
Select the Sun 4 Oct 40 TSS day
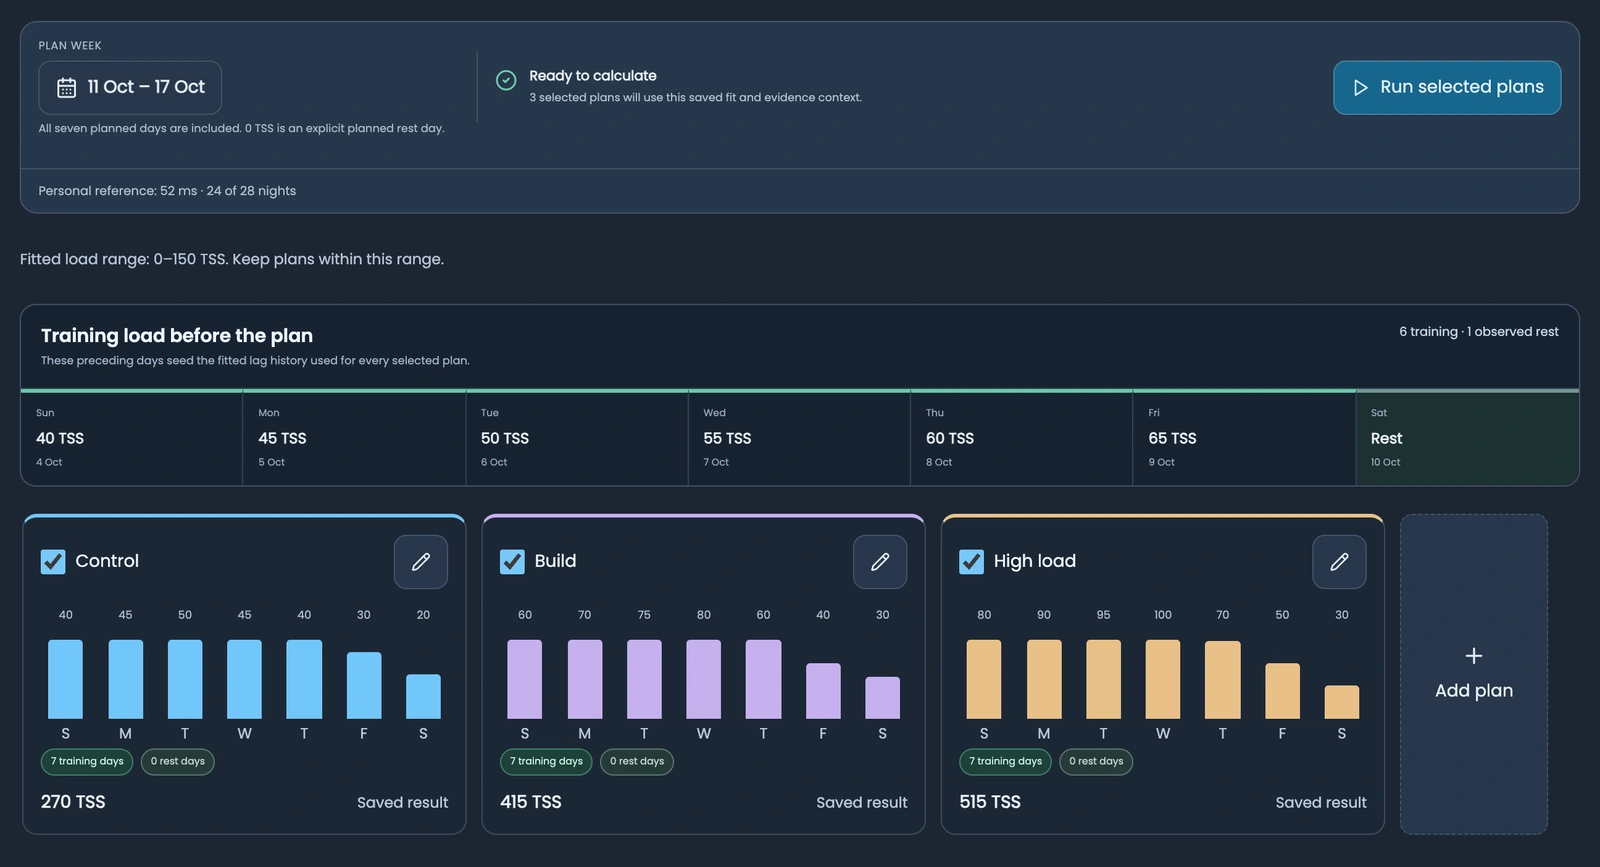132,438
